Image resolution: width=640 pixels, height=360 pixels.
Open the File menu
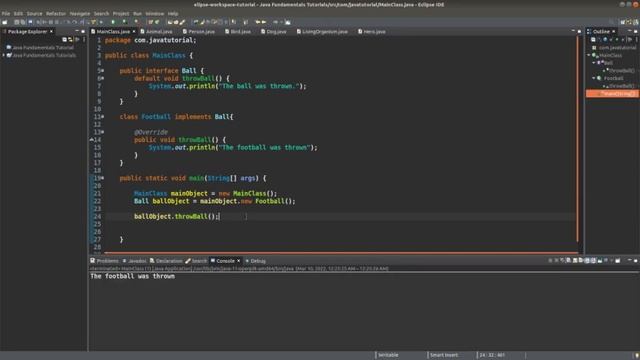click(6, 13)
